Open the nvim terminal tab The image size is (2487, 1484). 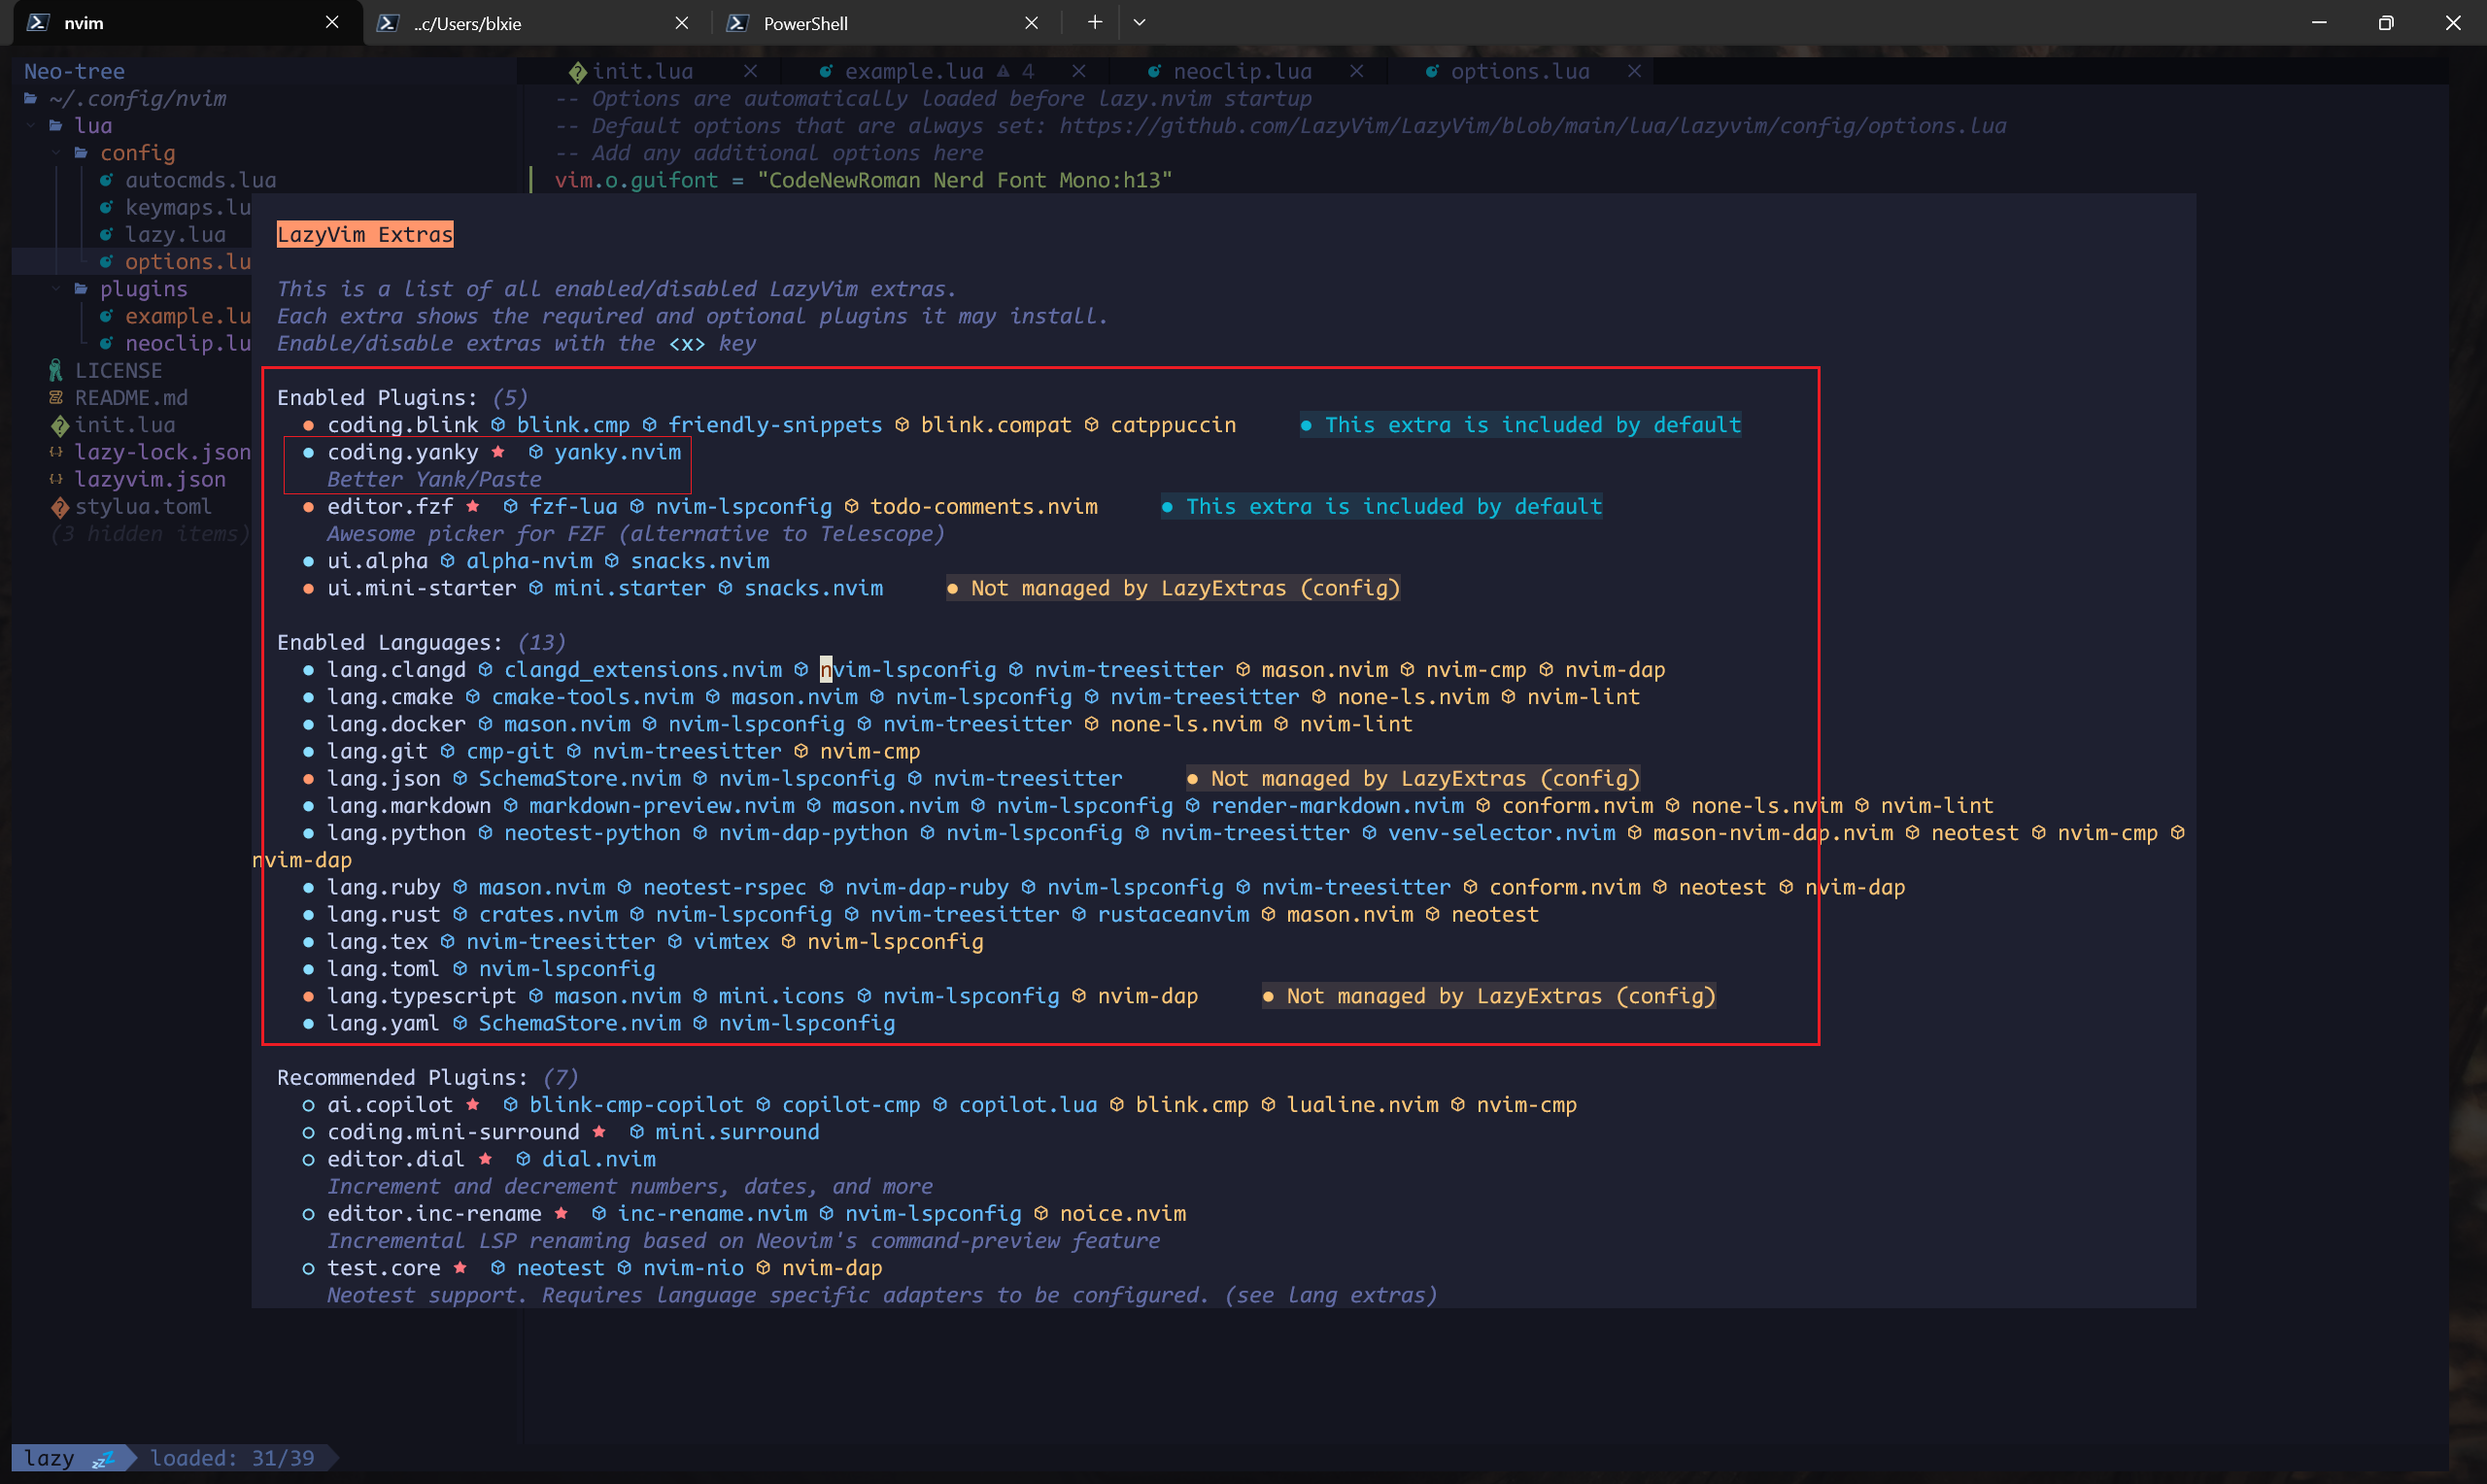click(x=187, y=23)
